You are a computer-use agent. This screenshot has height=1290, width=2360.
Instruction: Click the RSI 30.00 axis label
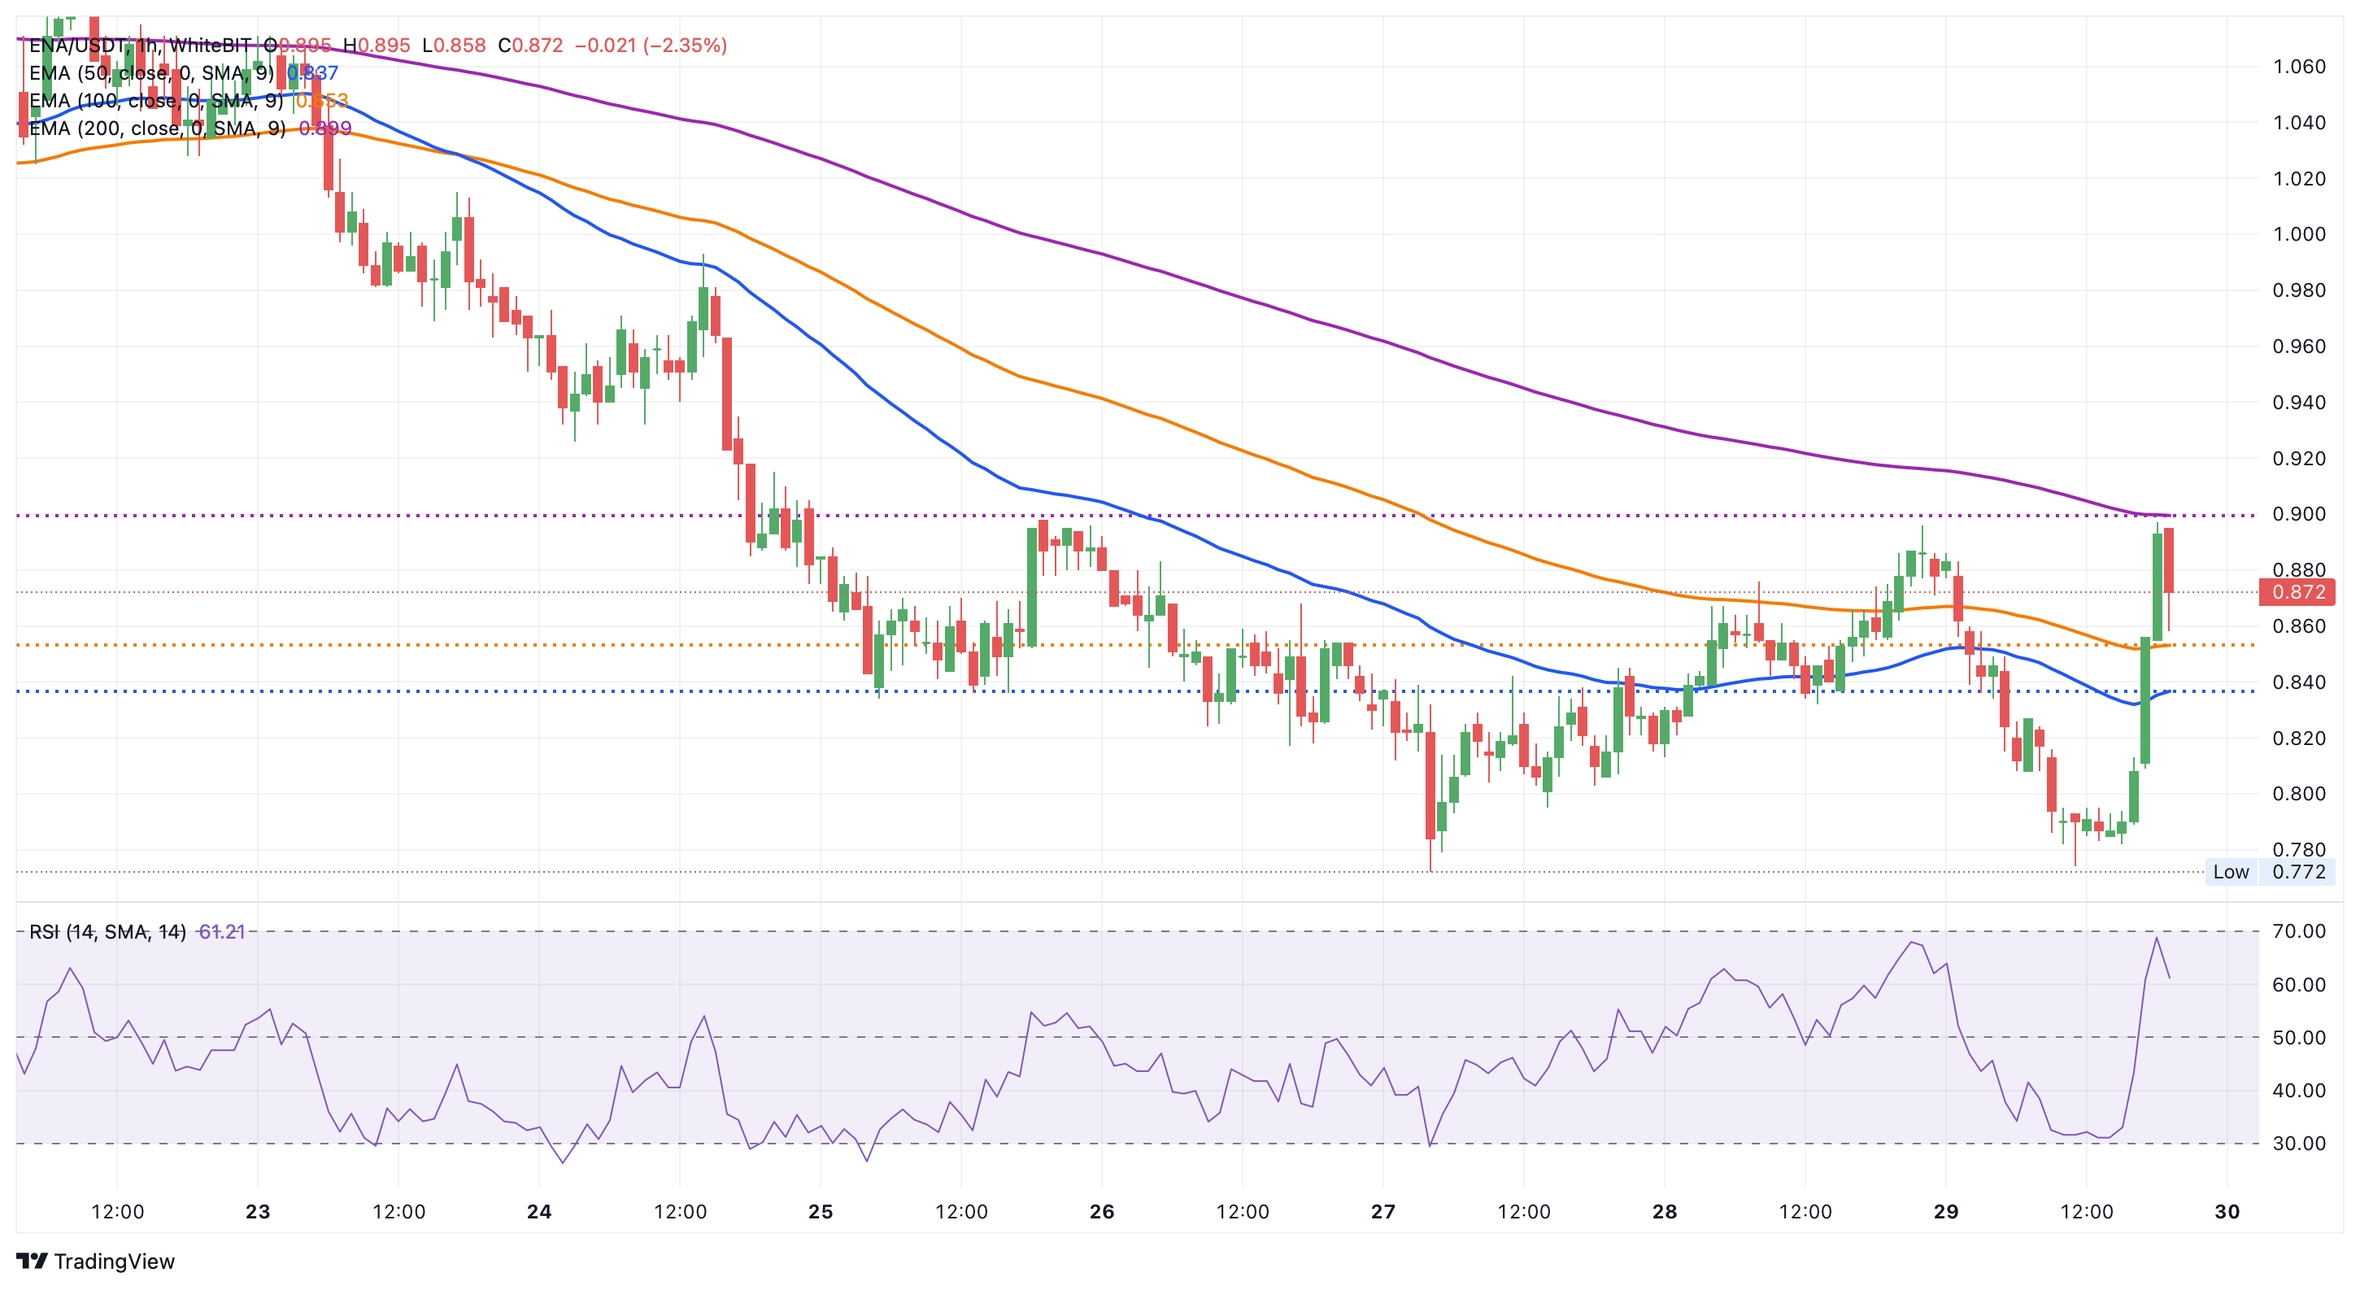click(2299, 1143)
